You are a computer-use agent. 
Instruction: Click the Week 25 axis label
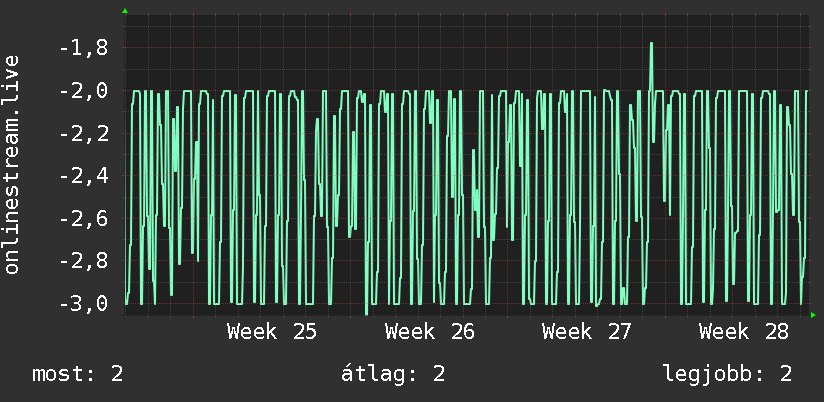pos(272,332)
